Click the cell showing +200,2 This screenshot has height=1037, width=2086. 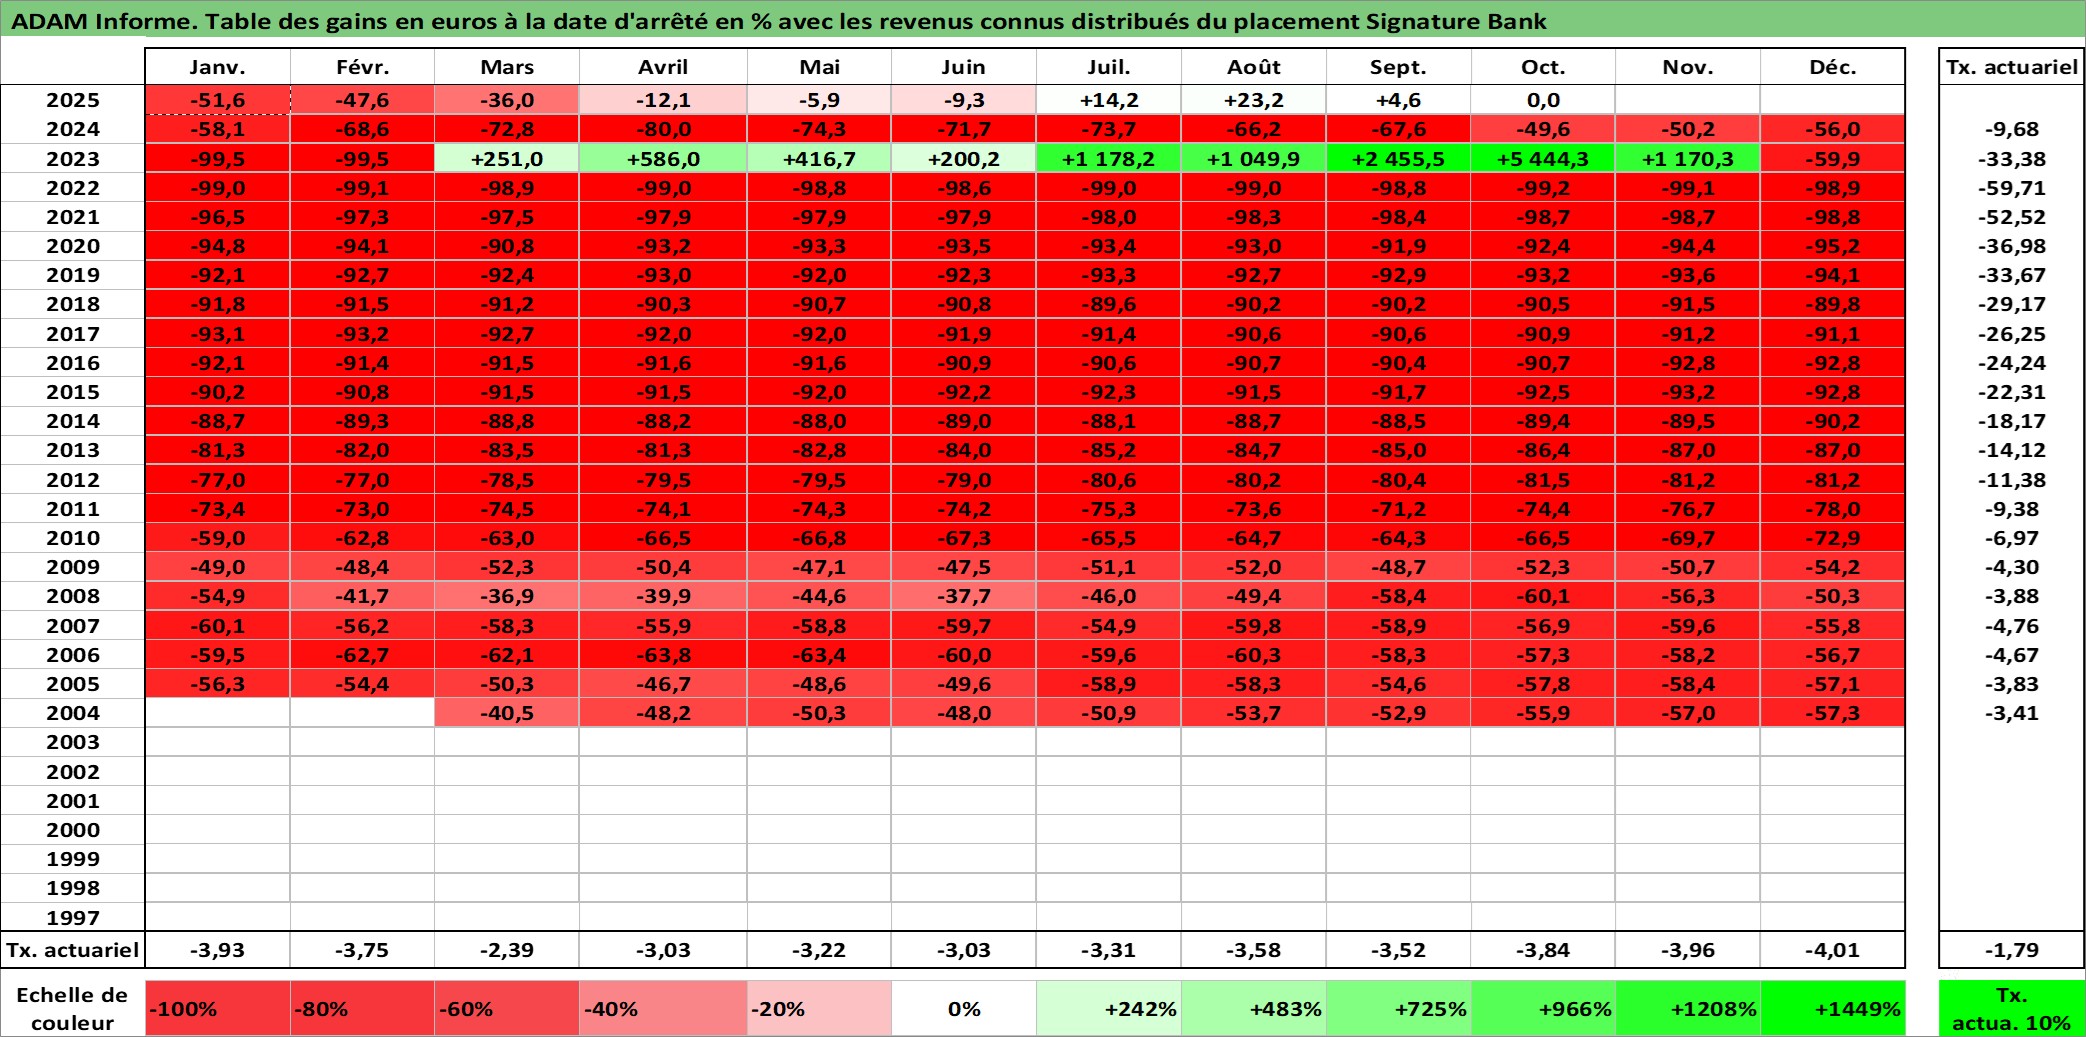[964, 159]
